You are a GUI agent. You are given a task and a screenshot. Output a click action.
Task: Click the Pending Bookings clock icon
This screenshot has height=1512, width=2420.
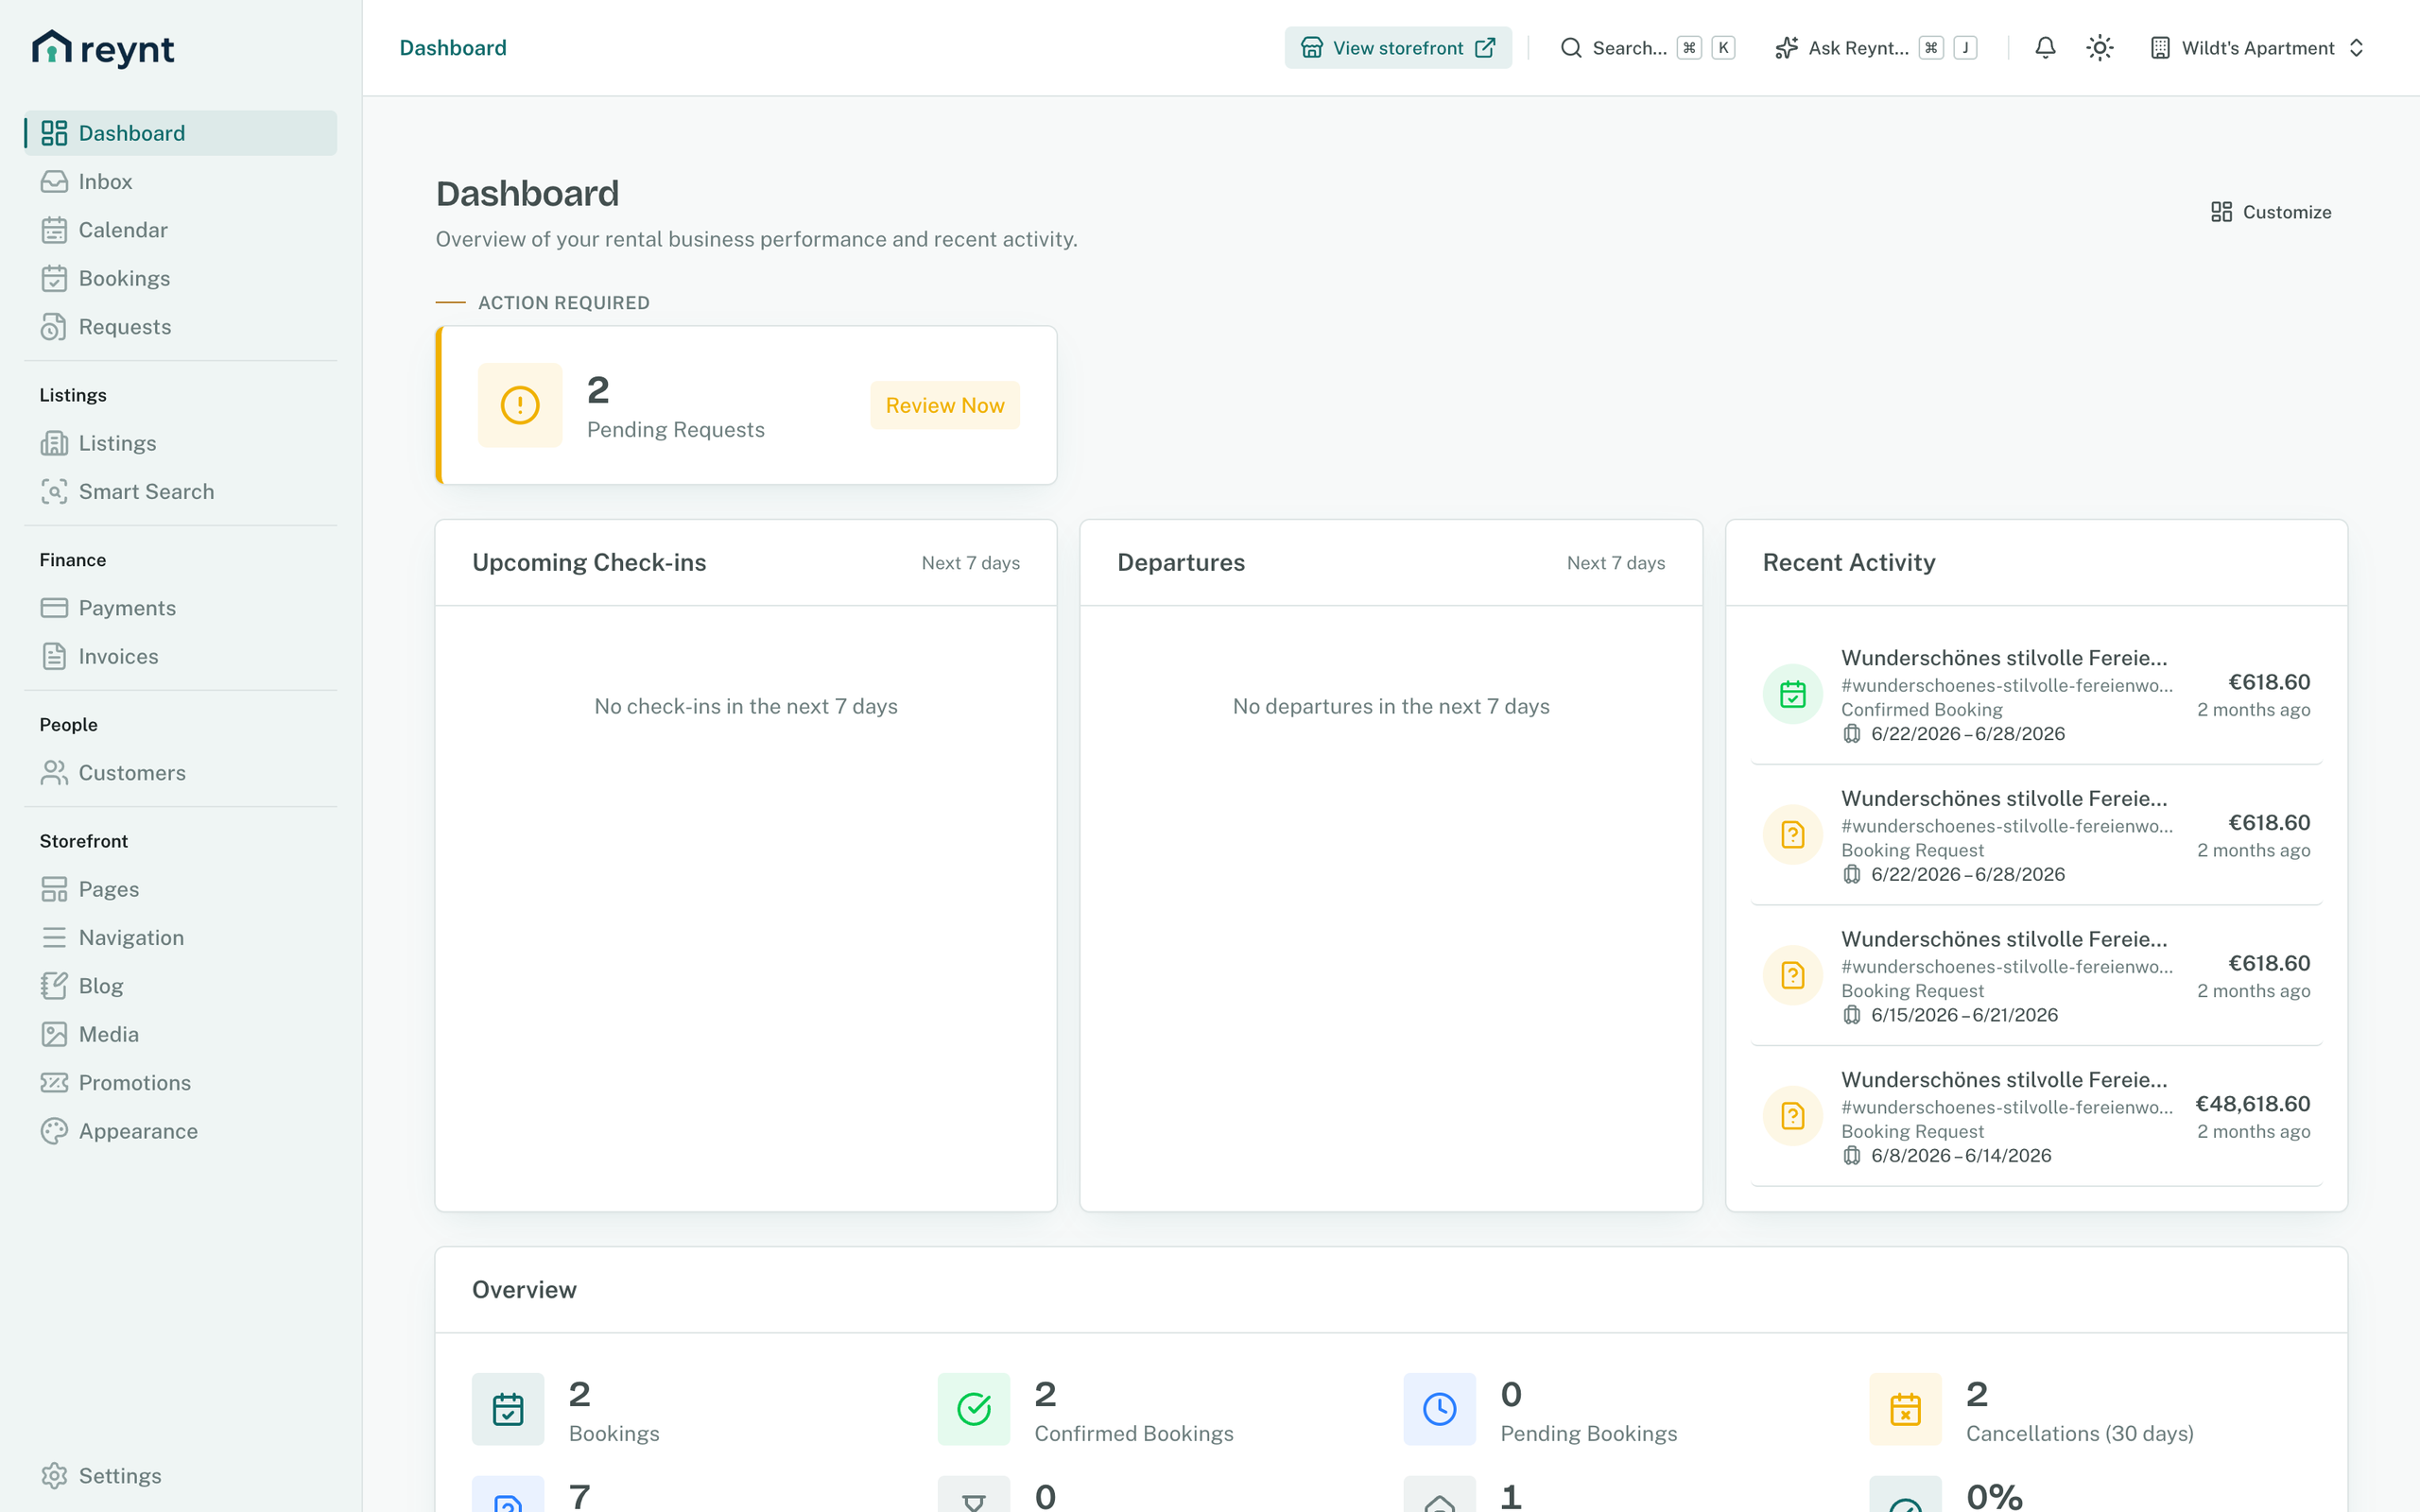coord(1440,1409)
